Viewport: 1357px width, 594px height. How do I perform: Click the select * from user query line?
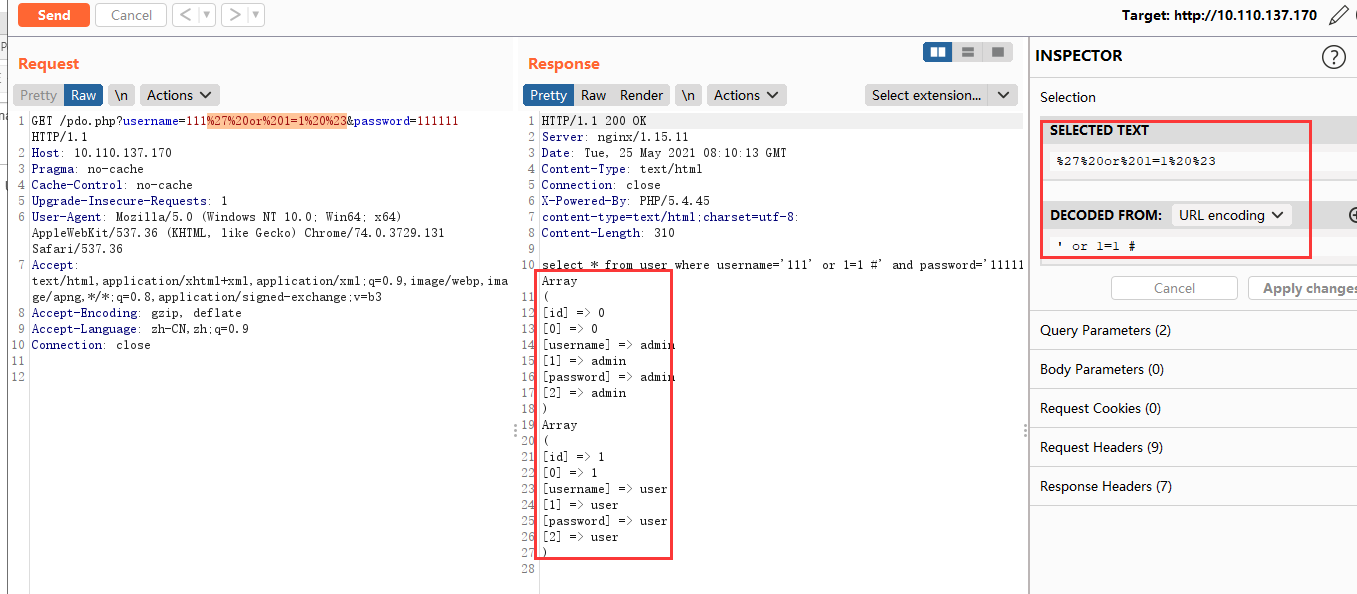[x=783, y=265]
